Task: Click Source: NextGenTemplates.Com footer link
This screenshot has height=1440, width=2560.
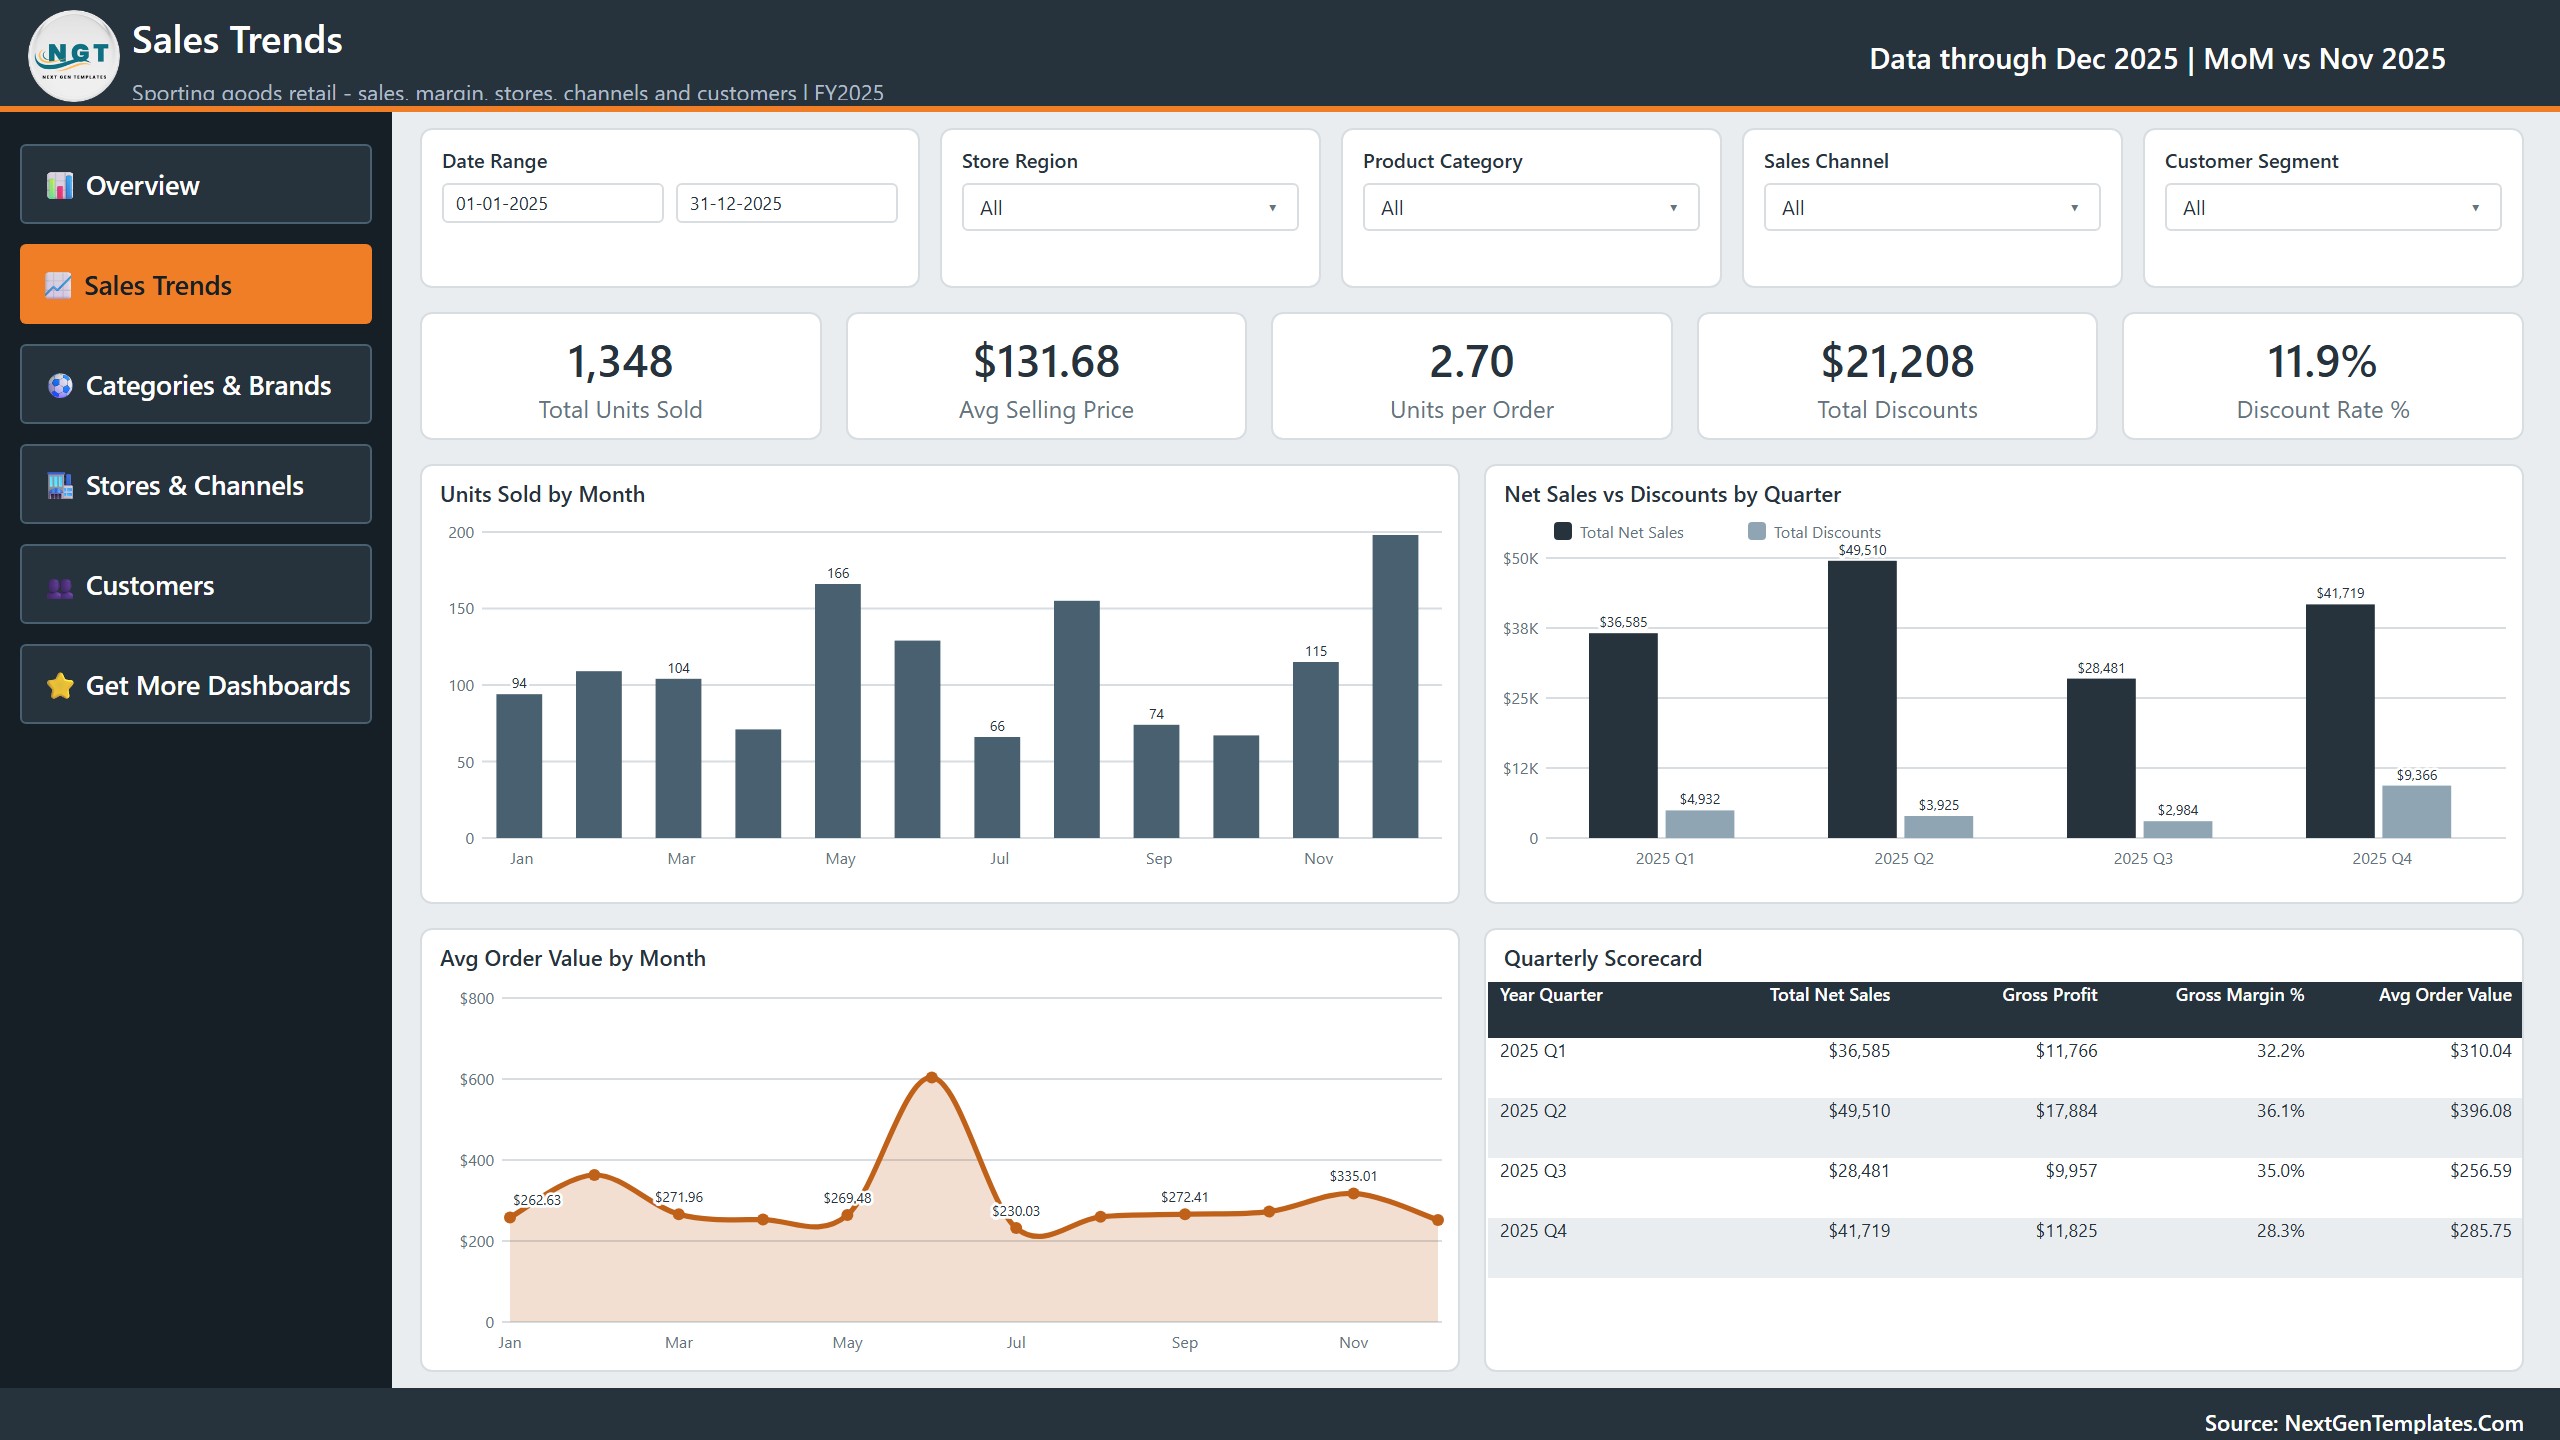Action: 2364,1423
